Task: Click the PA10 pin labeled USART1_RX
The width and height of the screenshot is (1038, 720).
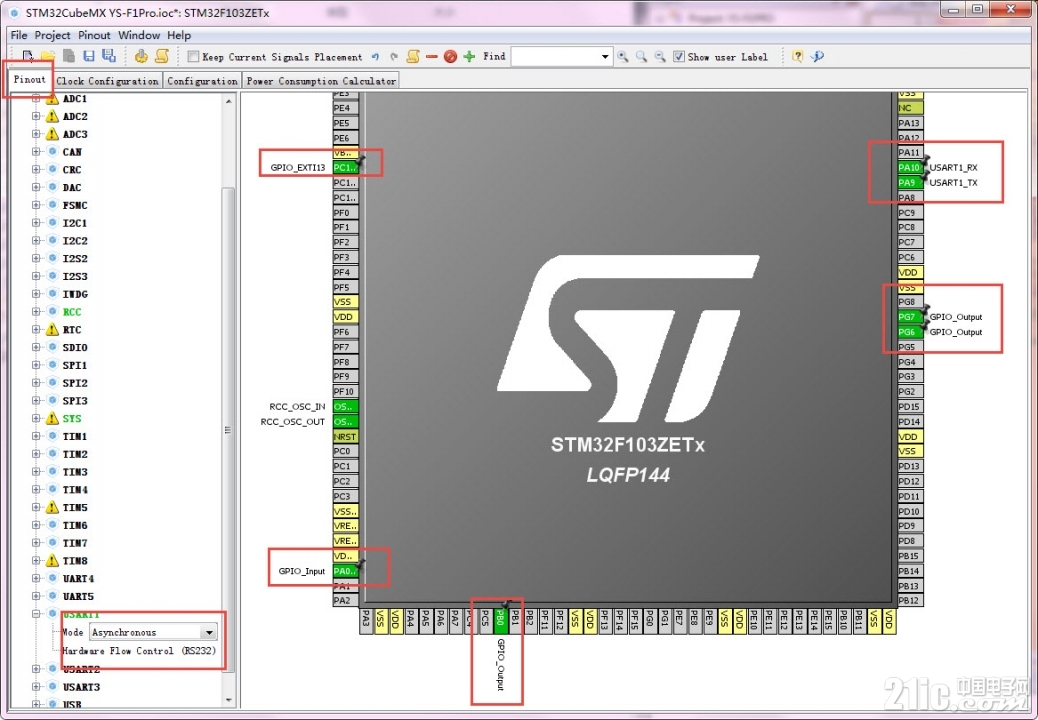Action: tap(910, 168)
